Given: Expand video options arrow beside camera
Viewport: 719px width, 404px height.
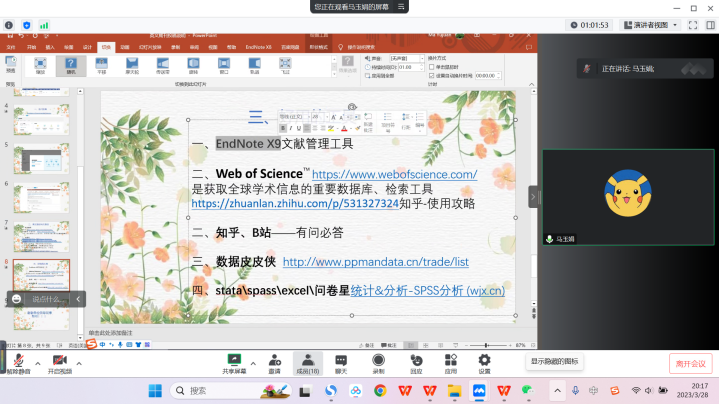Looking at the screenshot, I should pyautogui.click(x=79, y=361).
